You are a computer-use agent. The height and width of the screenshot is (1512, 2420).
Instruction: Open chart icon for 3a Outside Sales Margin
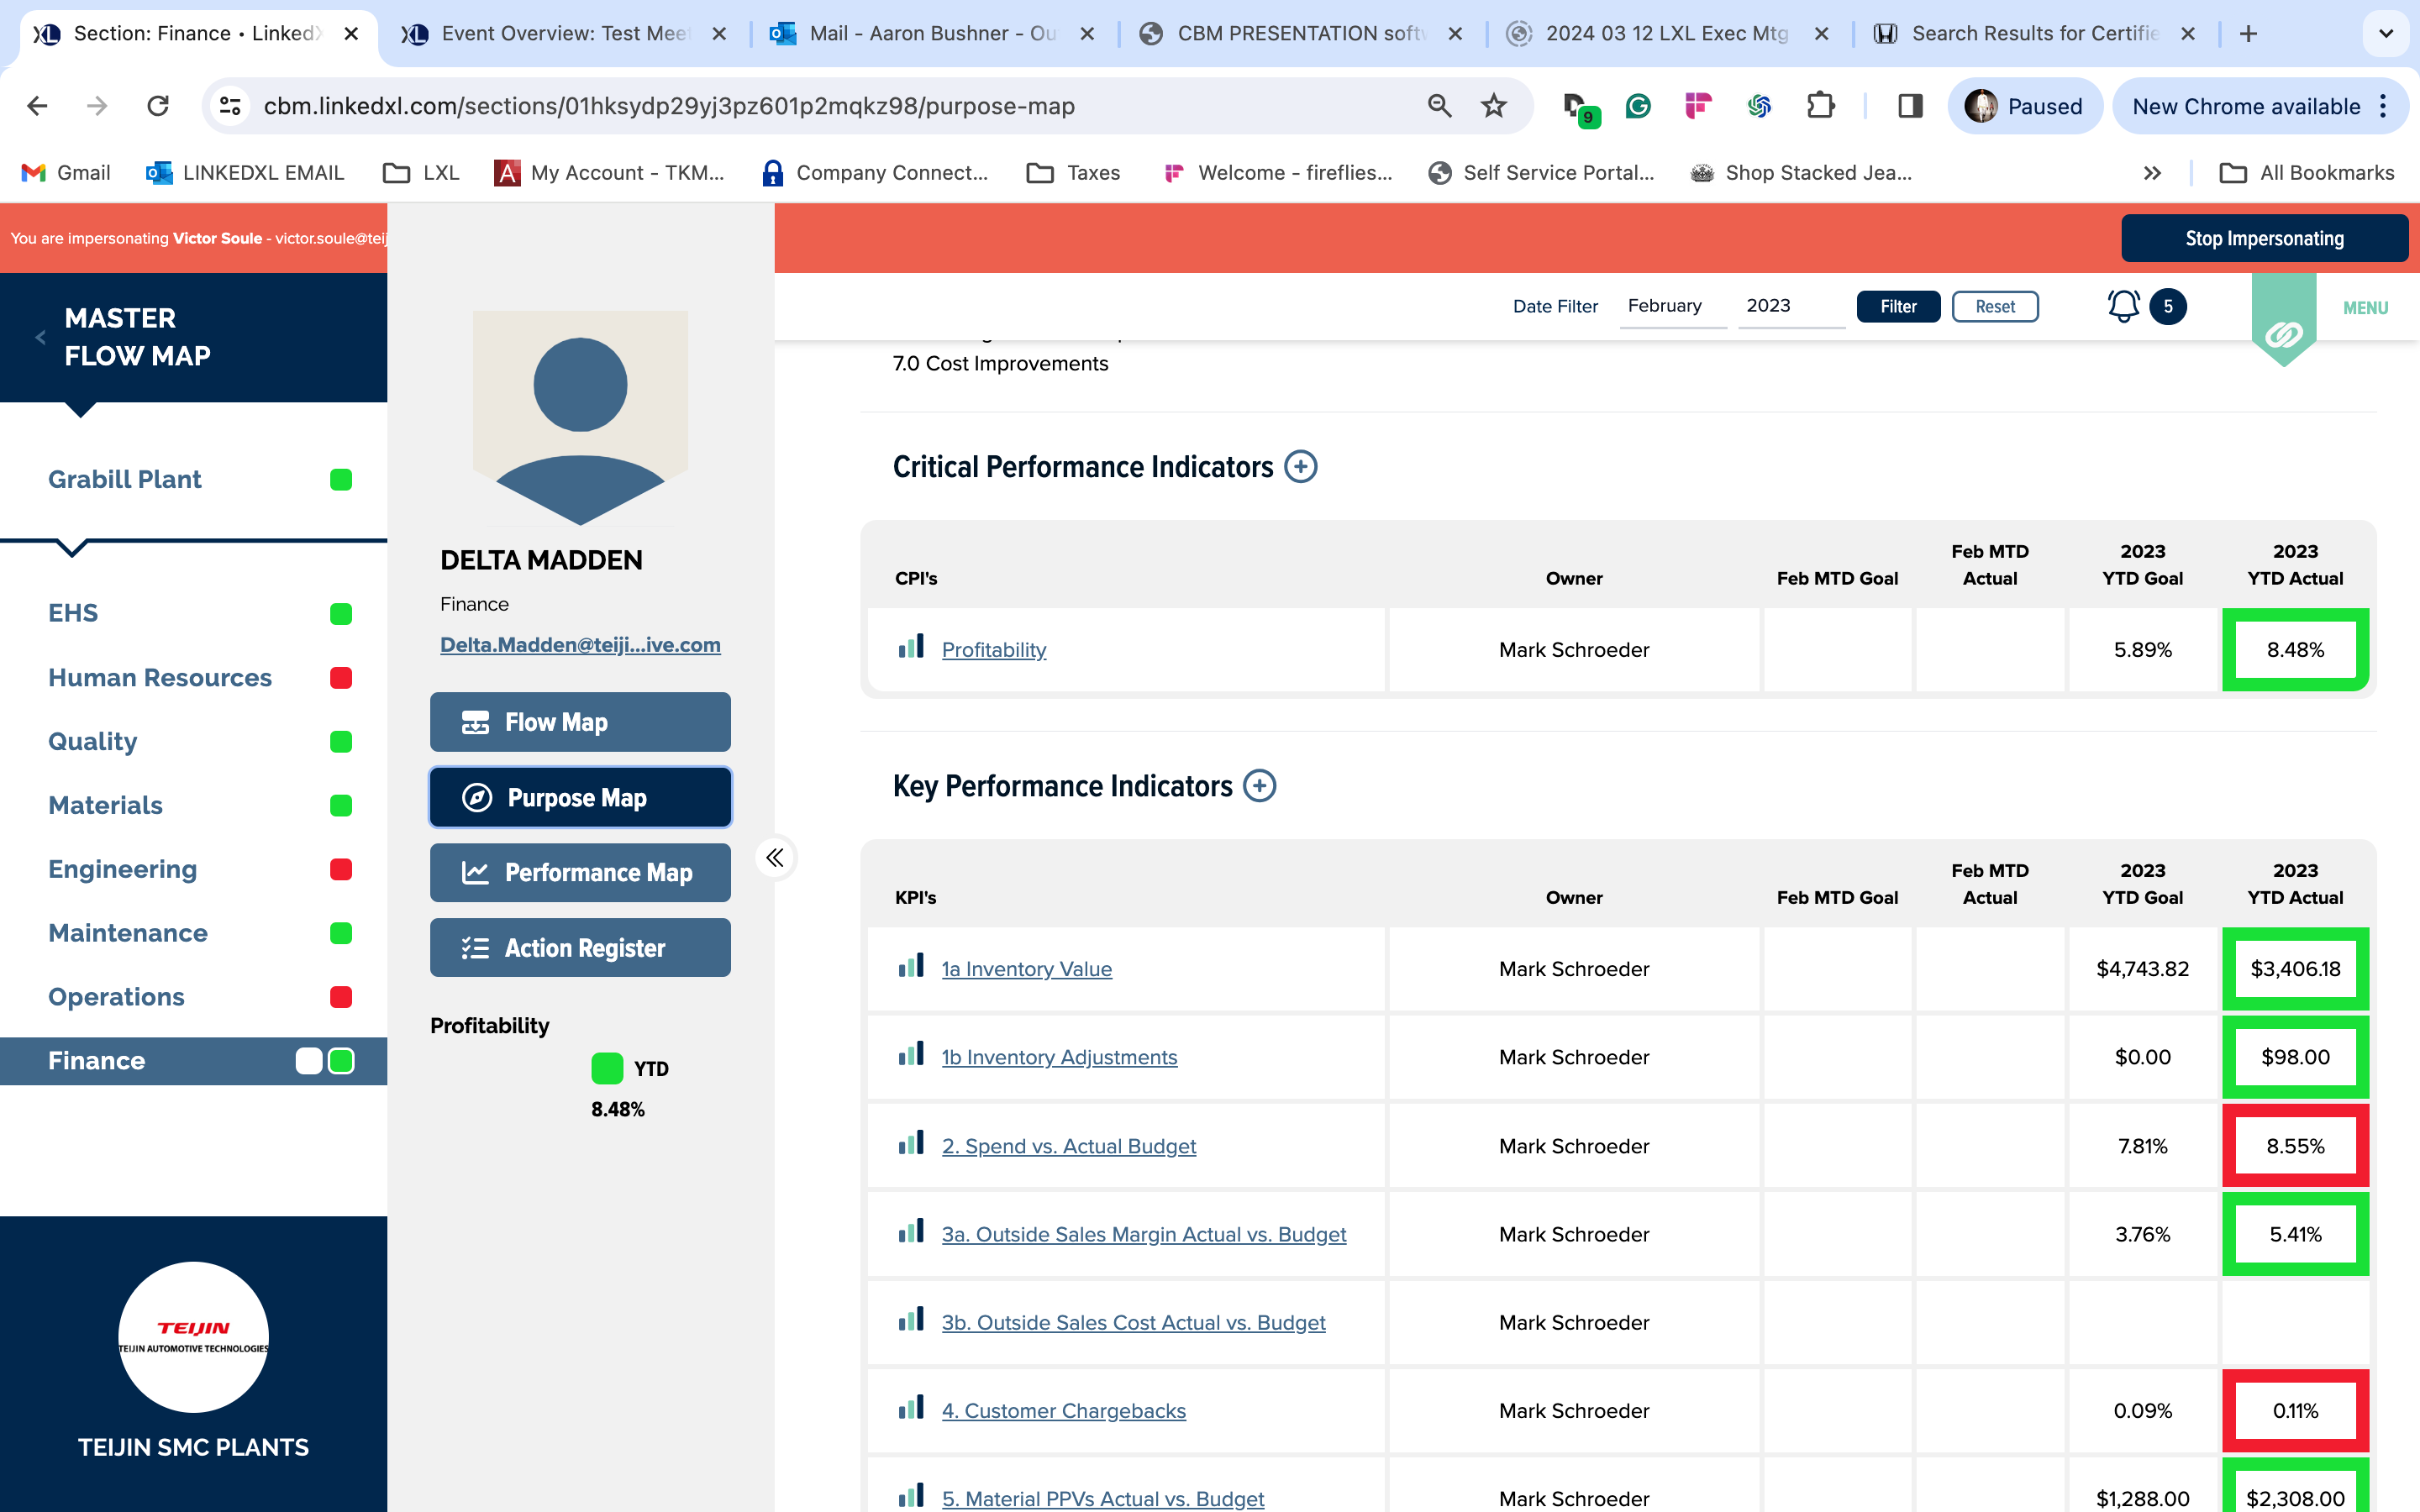911,1231
